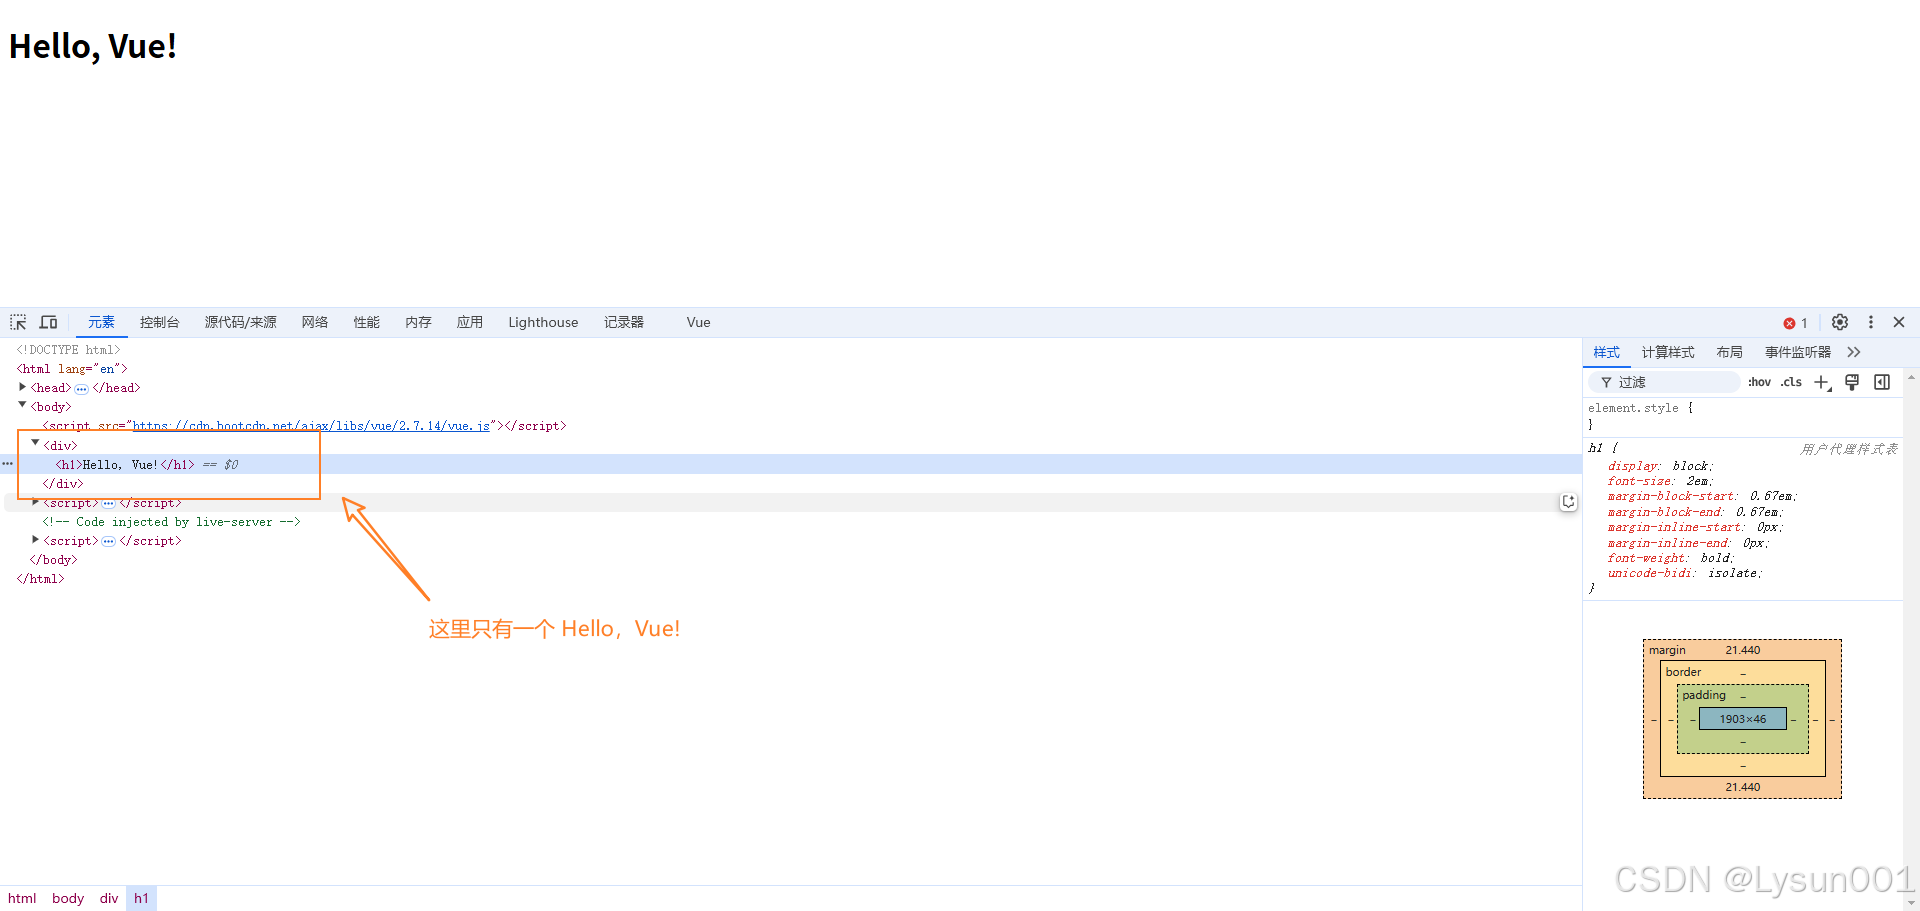Select the html lang="en" node
This screenshot has width=1920, height=911.
[x=72, y=369]
